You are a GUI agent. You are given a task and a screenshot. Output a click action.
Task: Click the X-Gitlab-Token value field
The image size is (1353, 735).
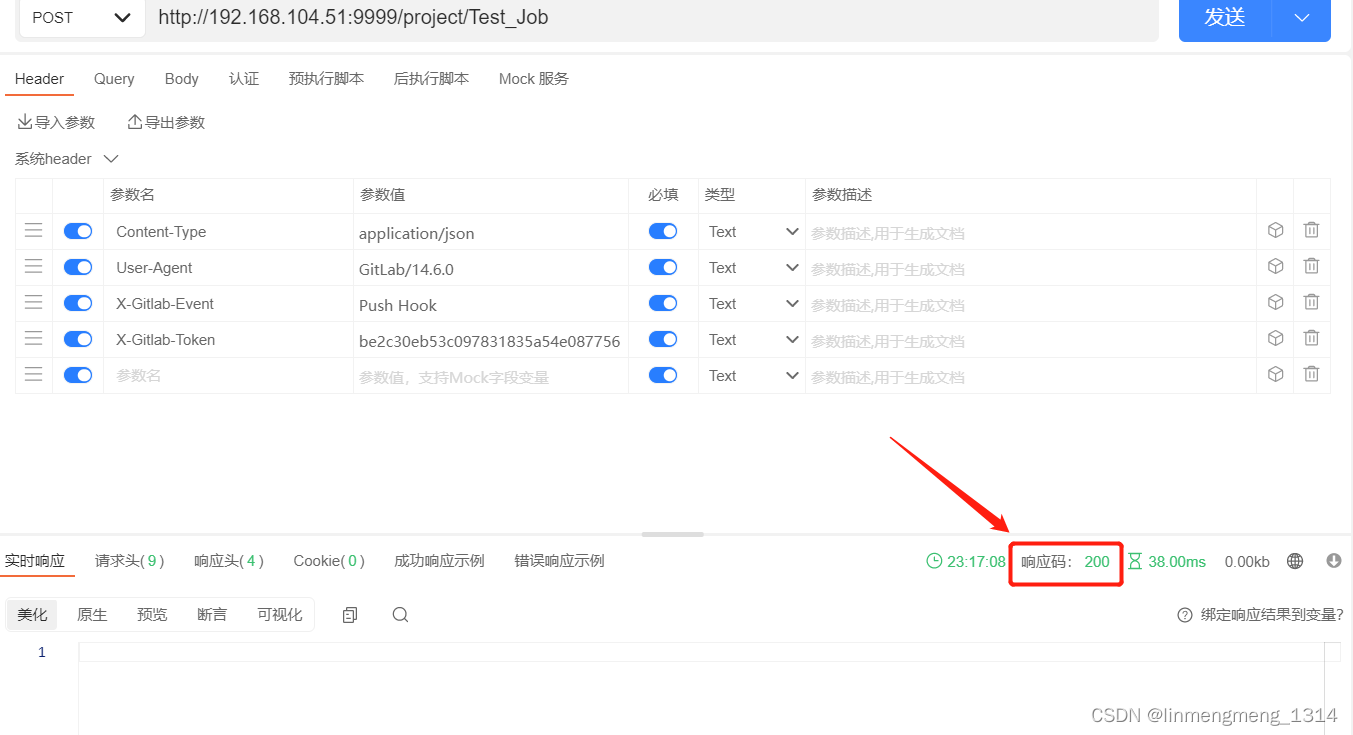(x=490, y=341)
